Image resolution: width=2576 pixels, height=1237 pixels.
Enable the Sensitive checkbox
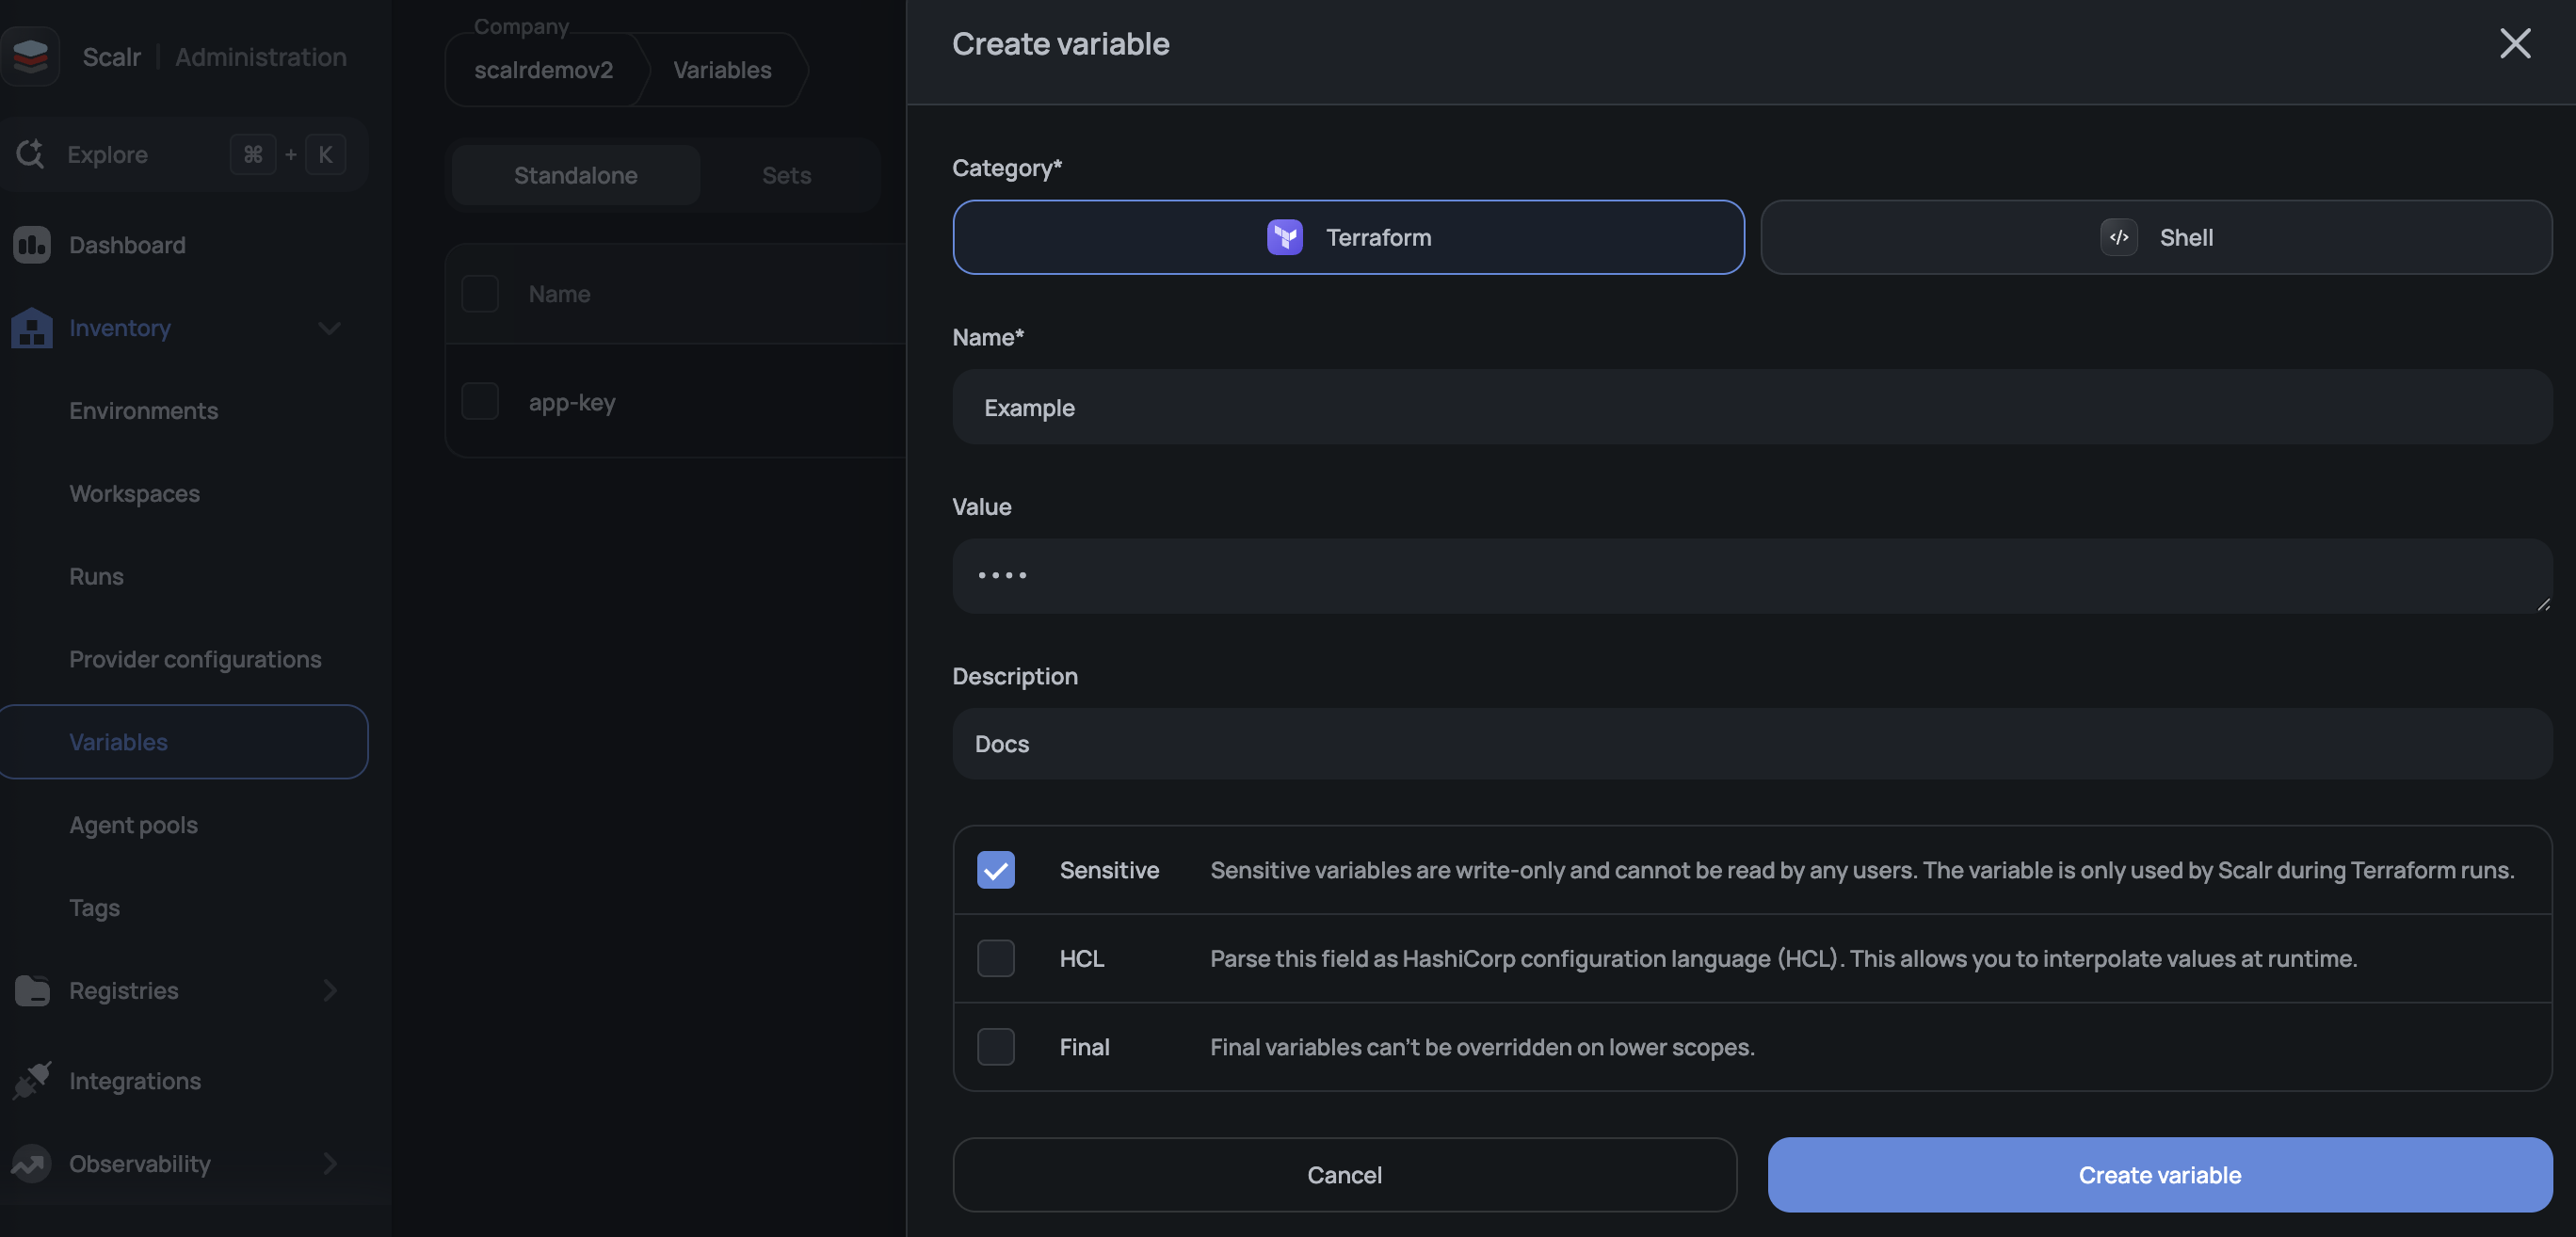(x=995, y=869)
